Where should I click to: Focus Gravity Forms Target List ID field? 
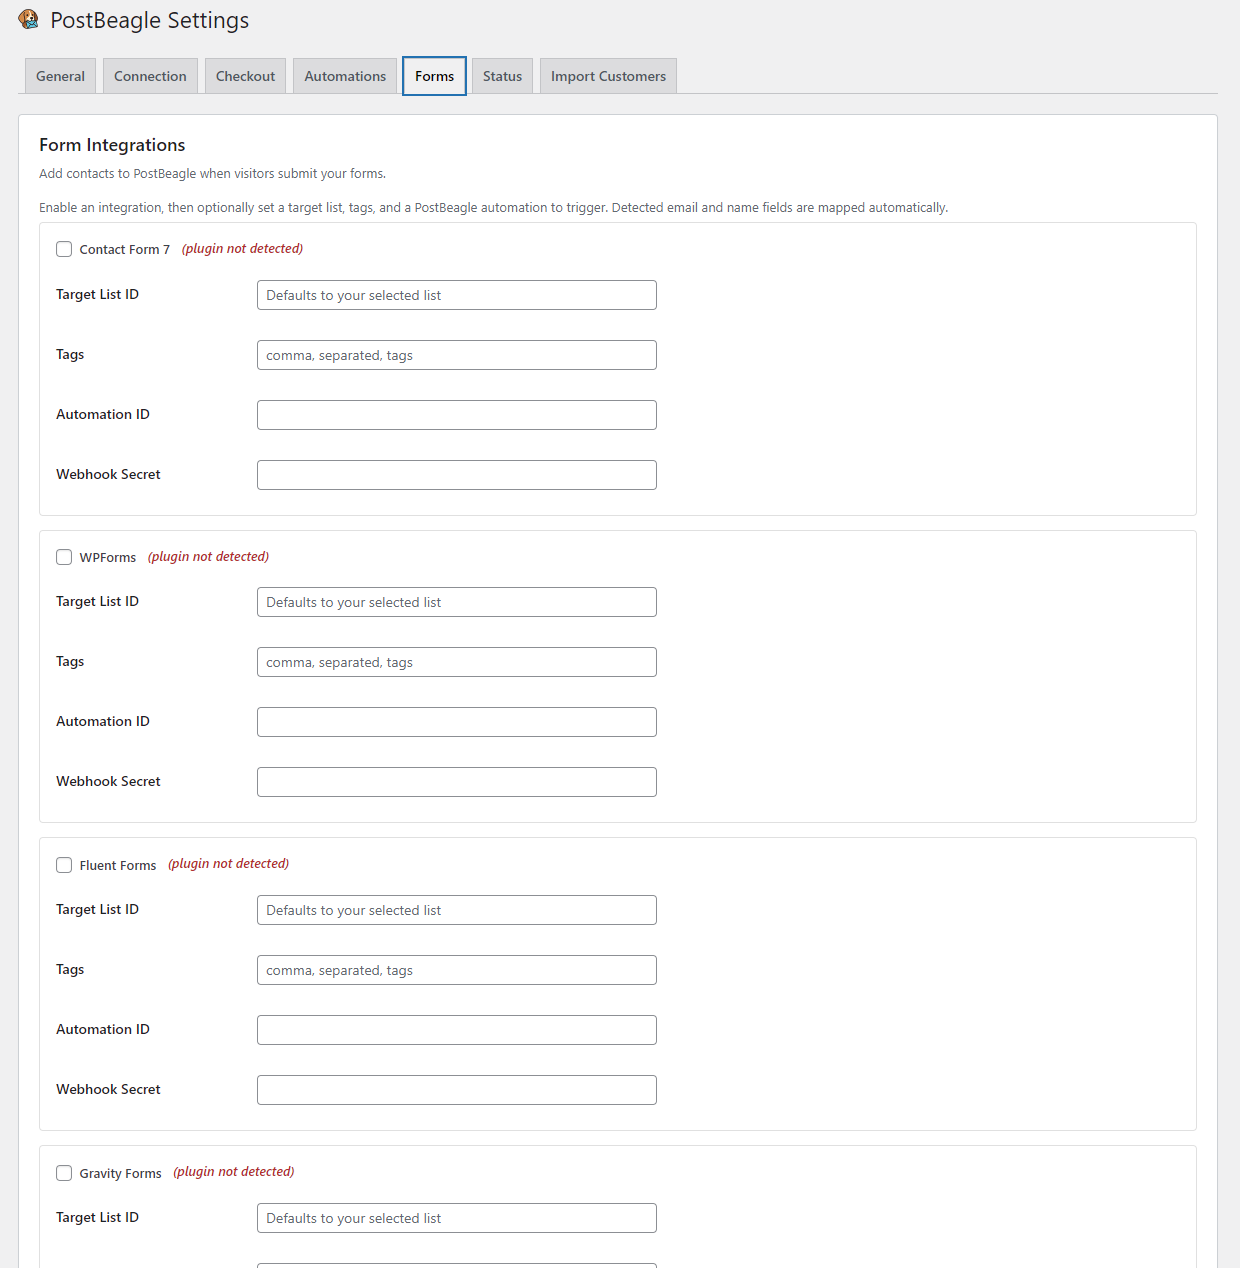point(457,1218)
